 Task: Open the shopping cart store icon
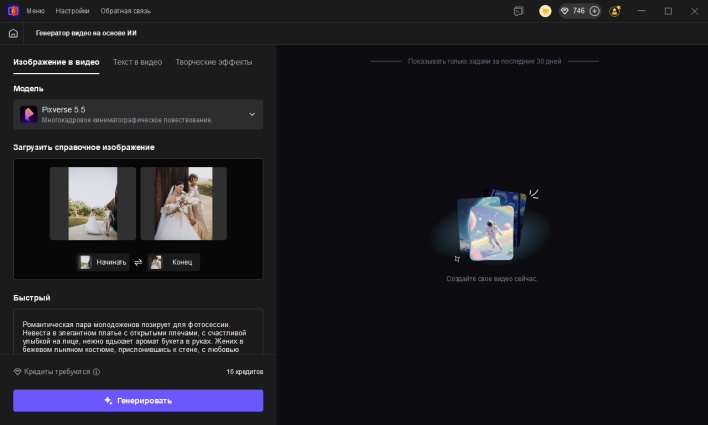[545, 11]
